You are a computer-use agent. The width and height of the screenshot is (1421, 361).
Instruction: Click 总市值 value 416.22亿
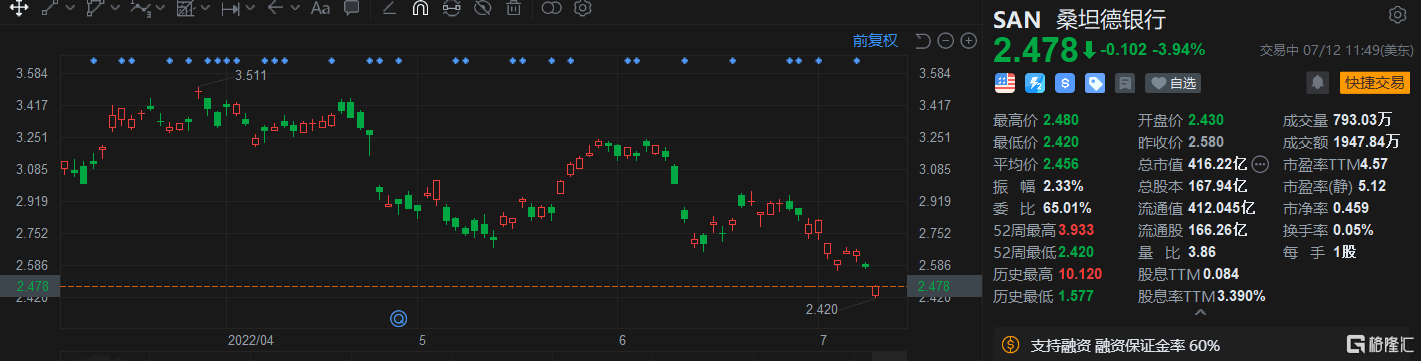1217,163
